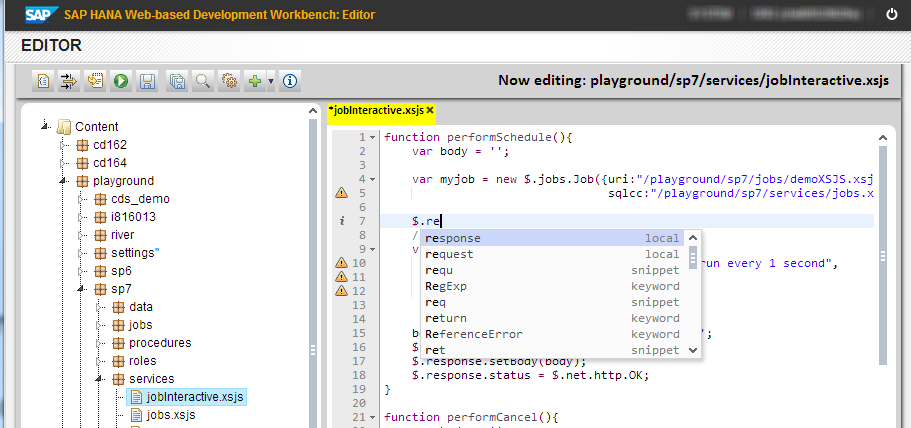Fold code at line 4 arrow
Image resolution: width=911 pixels, height=428 pixels.
(372, 179)
